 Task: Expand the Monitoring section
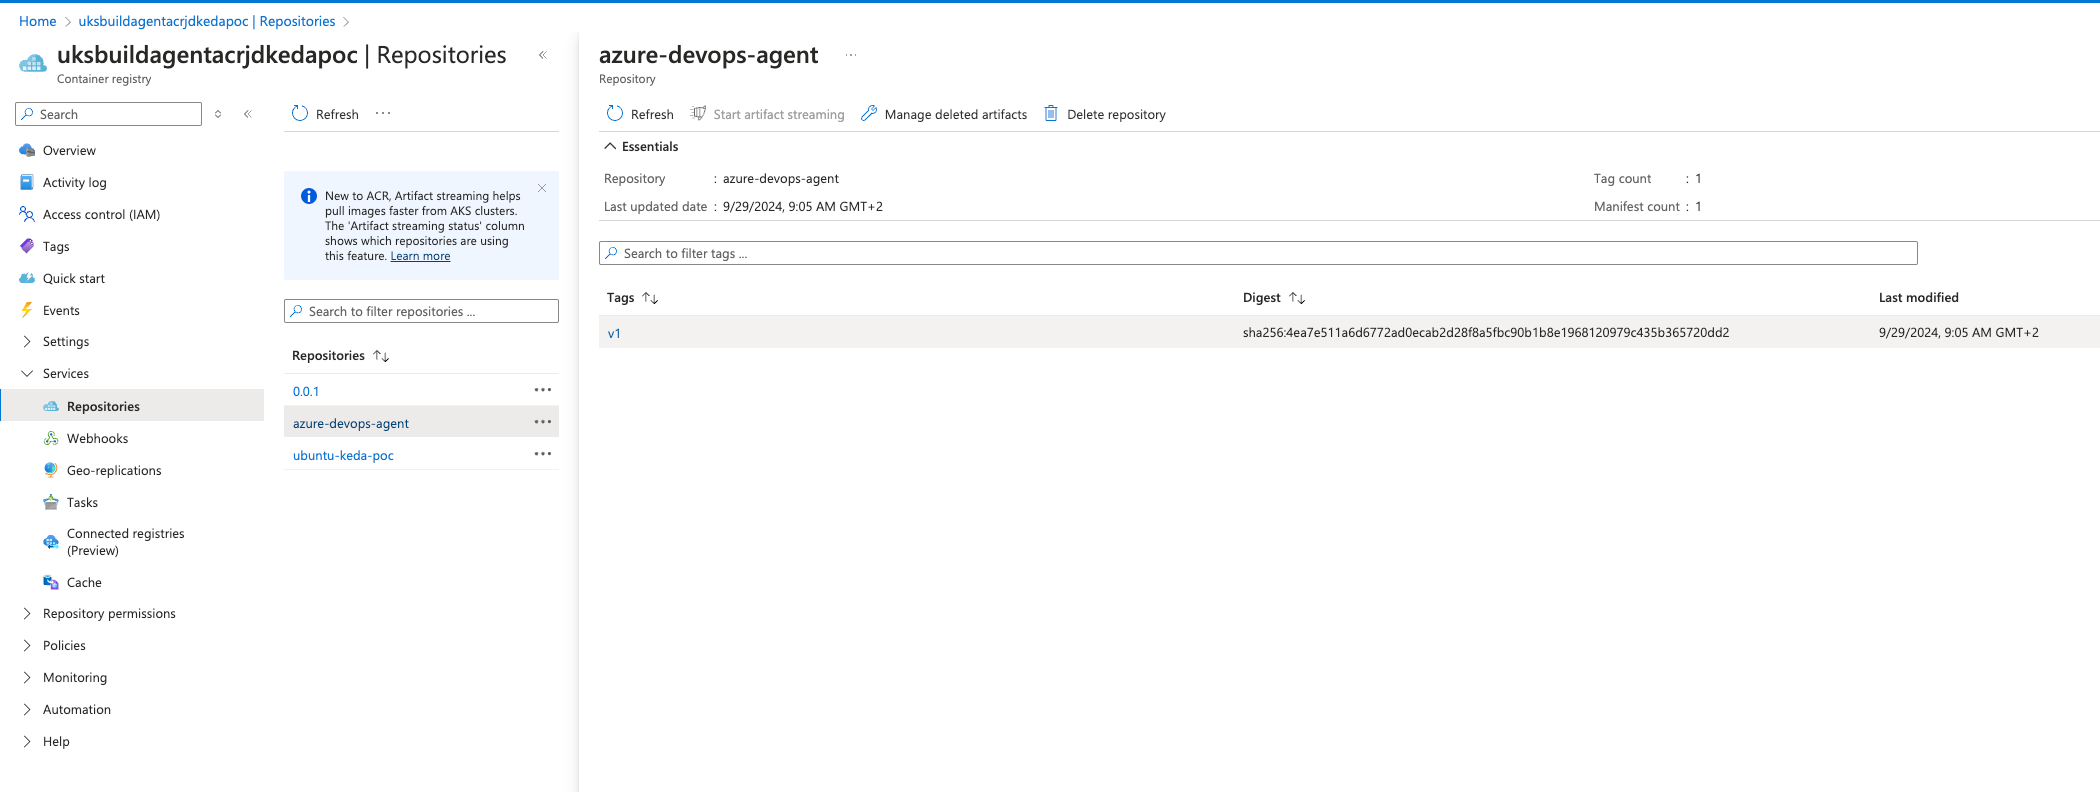tap(27, 678)
